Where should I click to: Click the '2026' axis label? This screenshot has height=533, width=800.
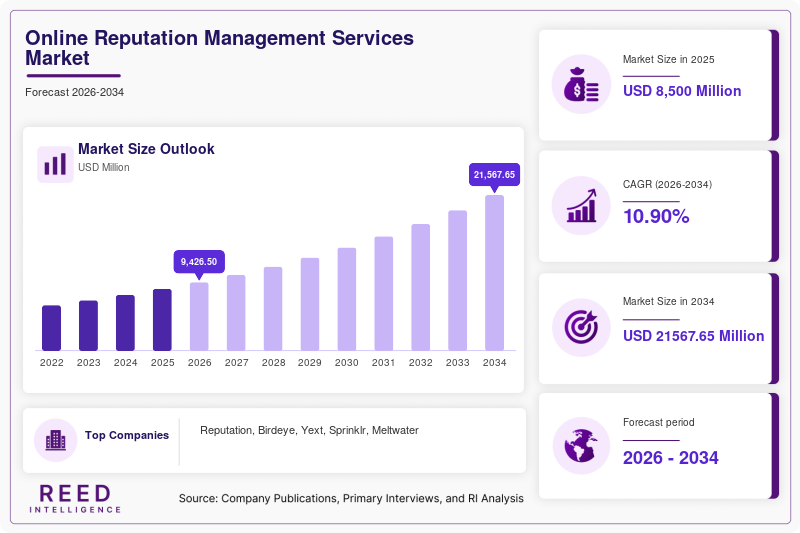199,363
